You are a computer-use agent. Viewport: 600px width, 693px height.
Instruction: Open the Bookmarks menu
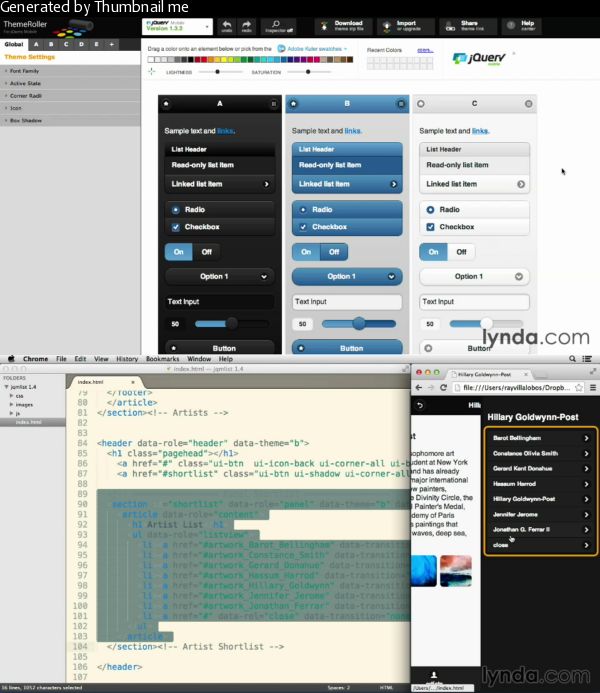coord(163,359)
